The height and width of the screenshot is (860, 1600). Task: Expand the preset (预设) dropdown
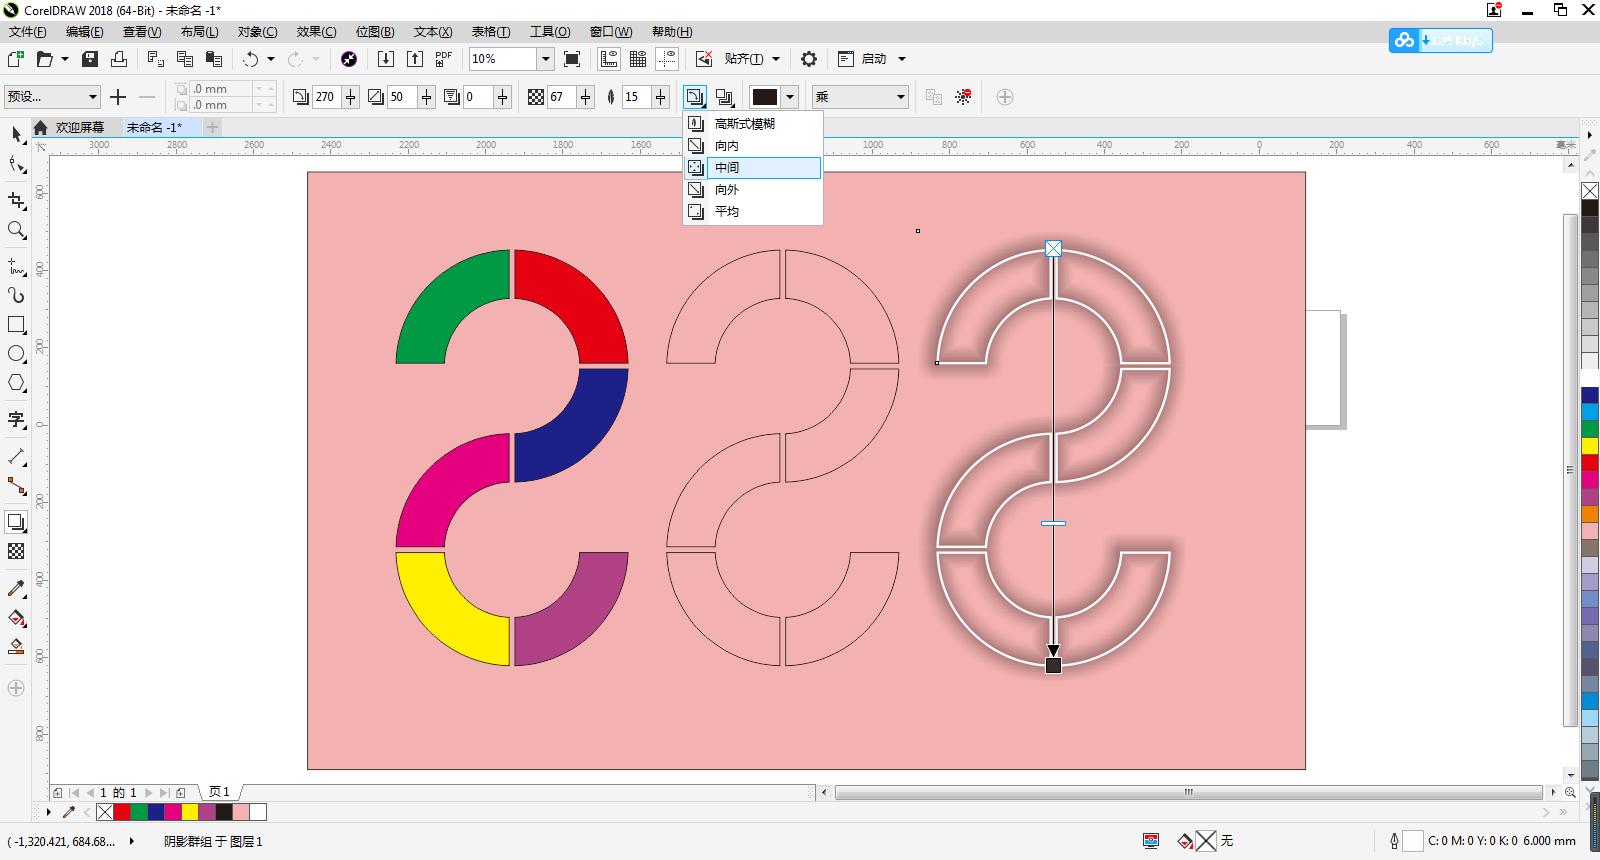pyautogui.click(x=93, y=97)
